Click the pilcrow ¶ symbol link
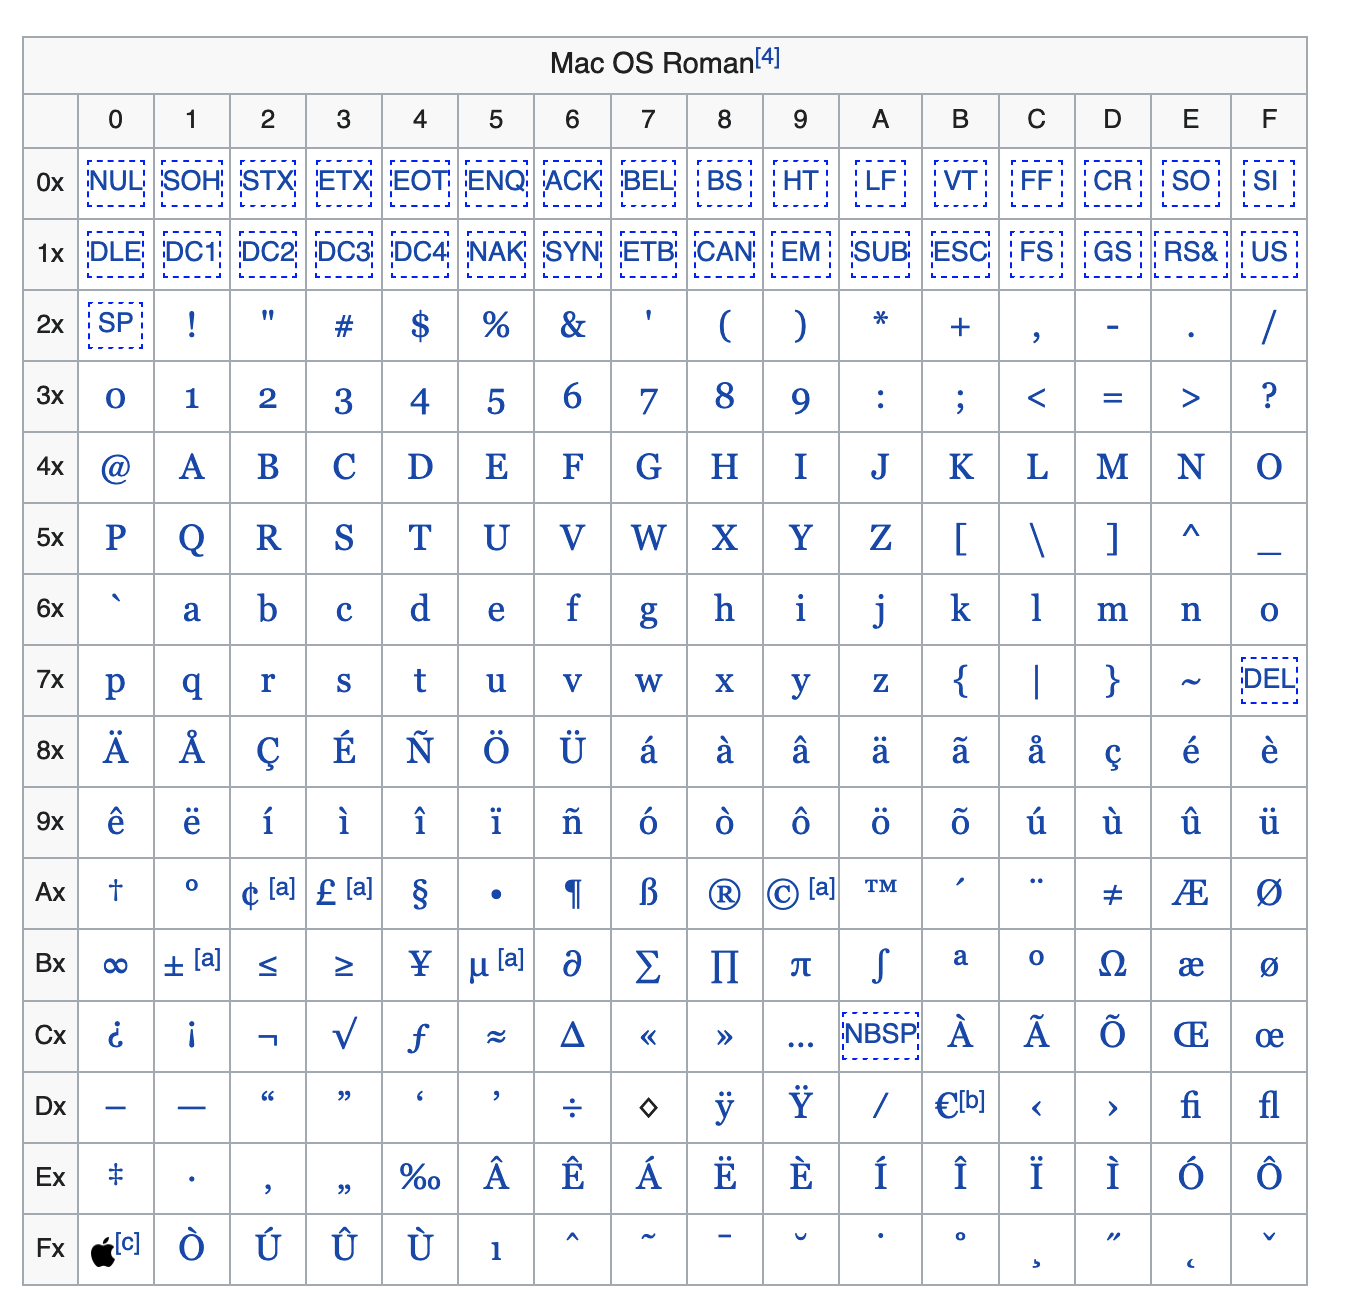 coord(572,893)
